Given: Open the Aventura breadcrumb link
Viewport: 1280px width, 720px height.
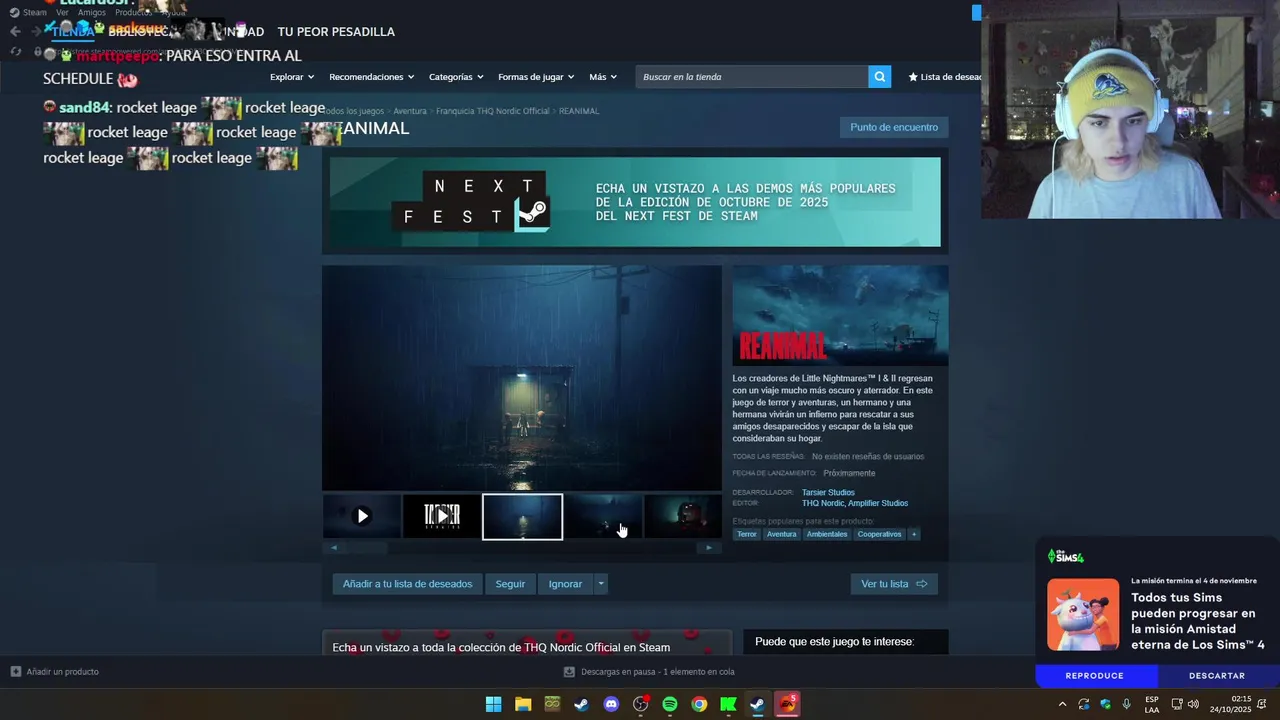Looking at the screenshot, I should click(x=410, y=111).
